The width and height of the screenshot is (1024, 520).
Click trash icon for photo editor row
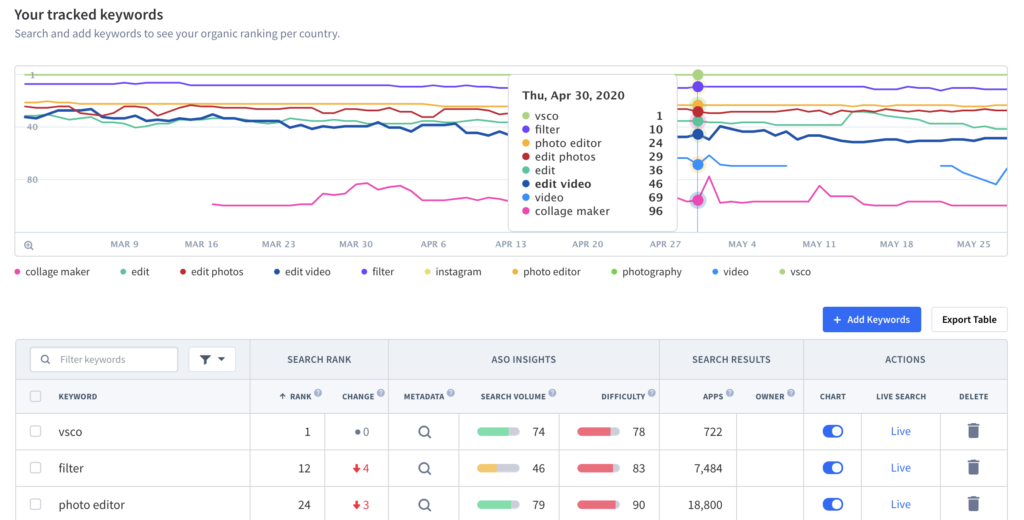(973, 504)
